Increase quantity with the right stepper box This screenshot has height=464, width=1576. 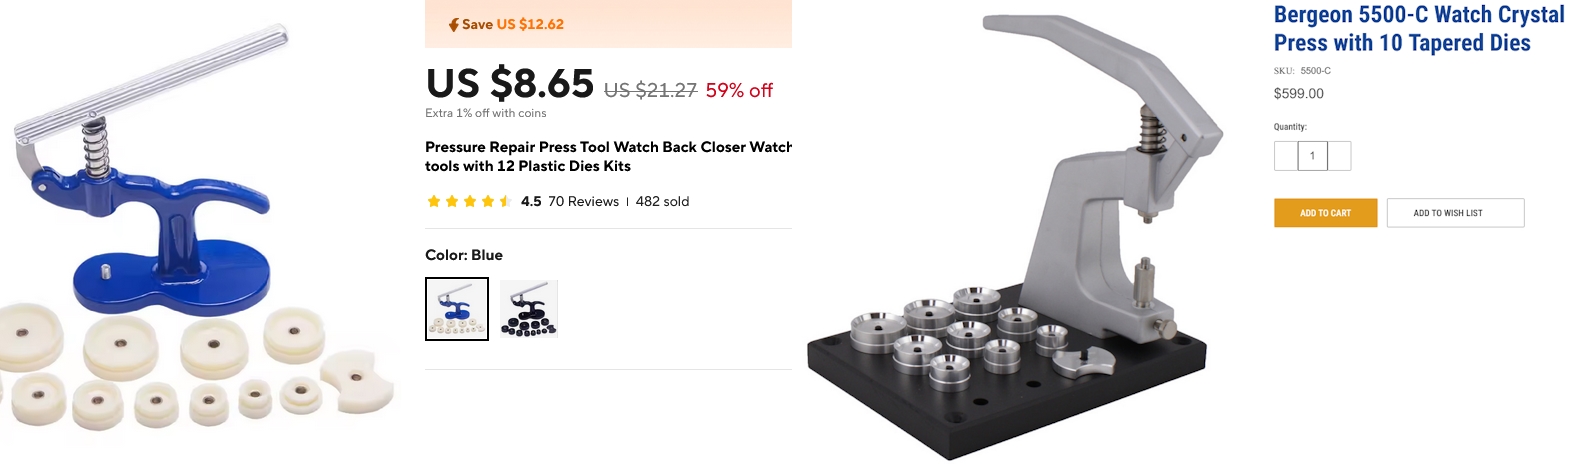pos(1339,156)
